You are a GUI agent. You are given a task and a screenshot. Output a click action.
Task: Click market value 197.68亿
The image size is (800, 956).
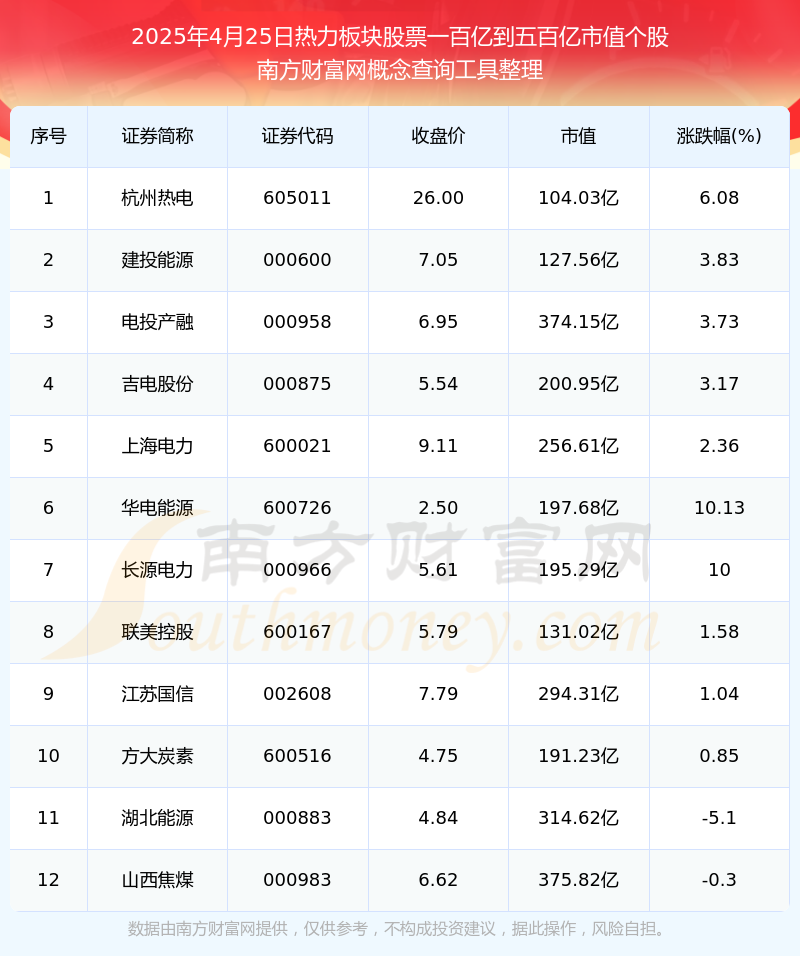pos(578,508)
